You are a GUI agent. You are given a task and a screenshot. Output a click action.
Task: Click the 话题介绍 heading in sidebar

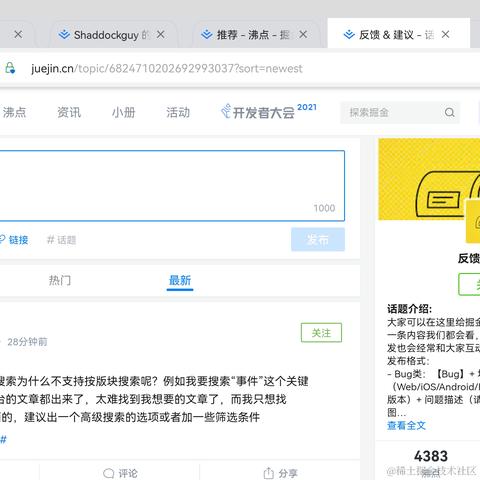click(409, 309)
